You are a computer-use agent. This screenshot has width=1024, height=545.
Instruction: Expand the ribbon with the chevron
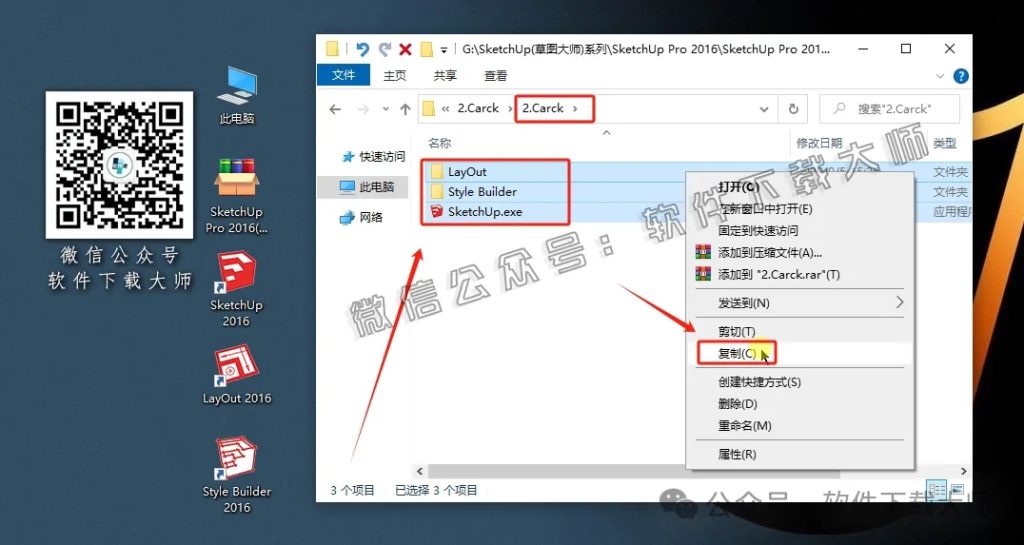tap(940, 76)
